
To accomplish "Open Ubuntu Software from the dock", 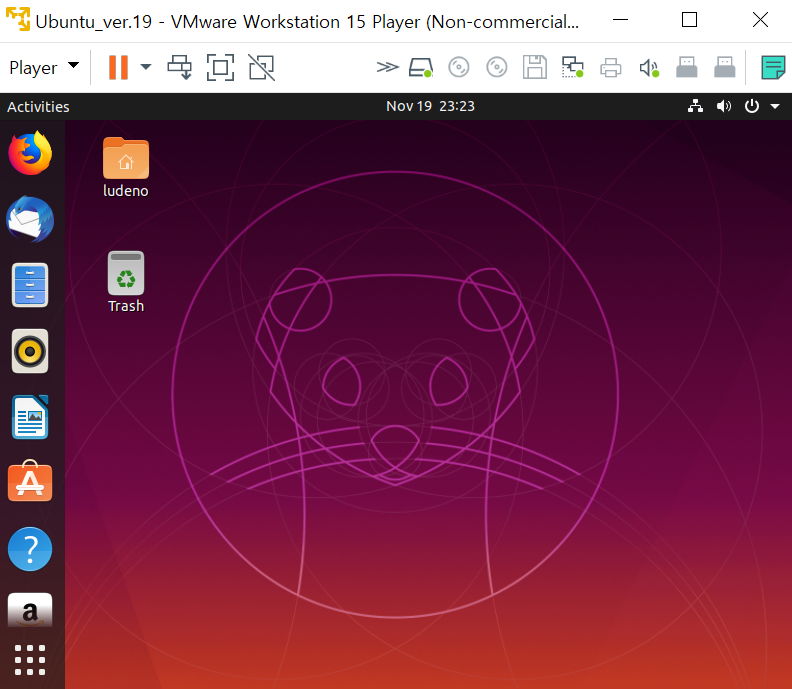I will click(x=30, y=481).
